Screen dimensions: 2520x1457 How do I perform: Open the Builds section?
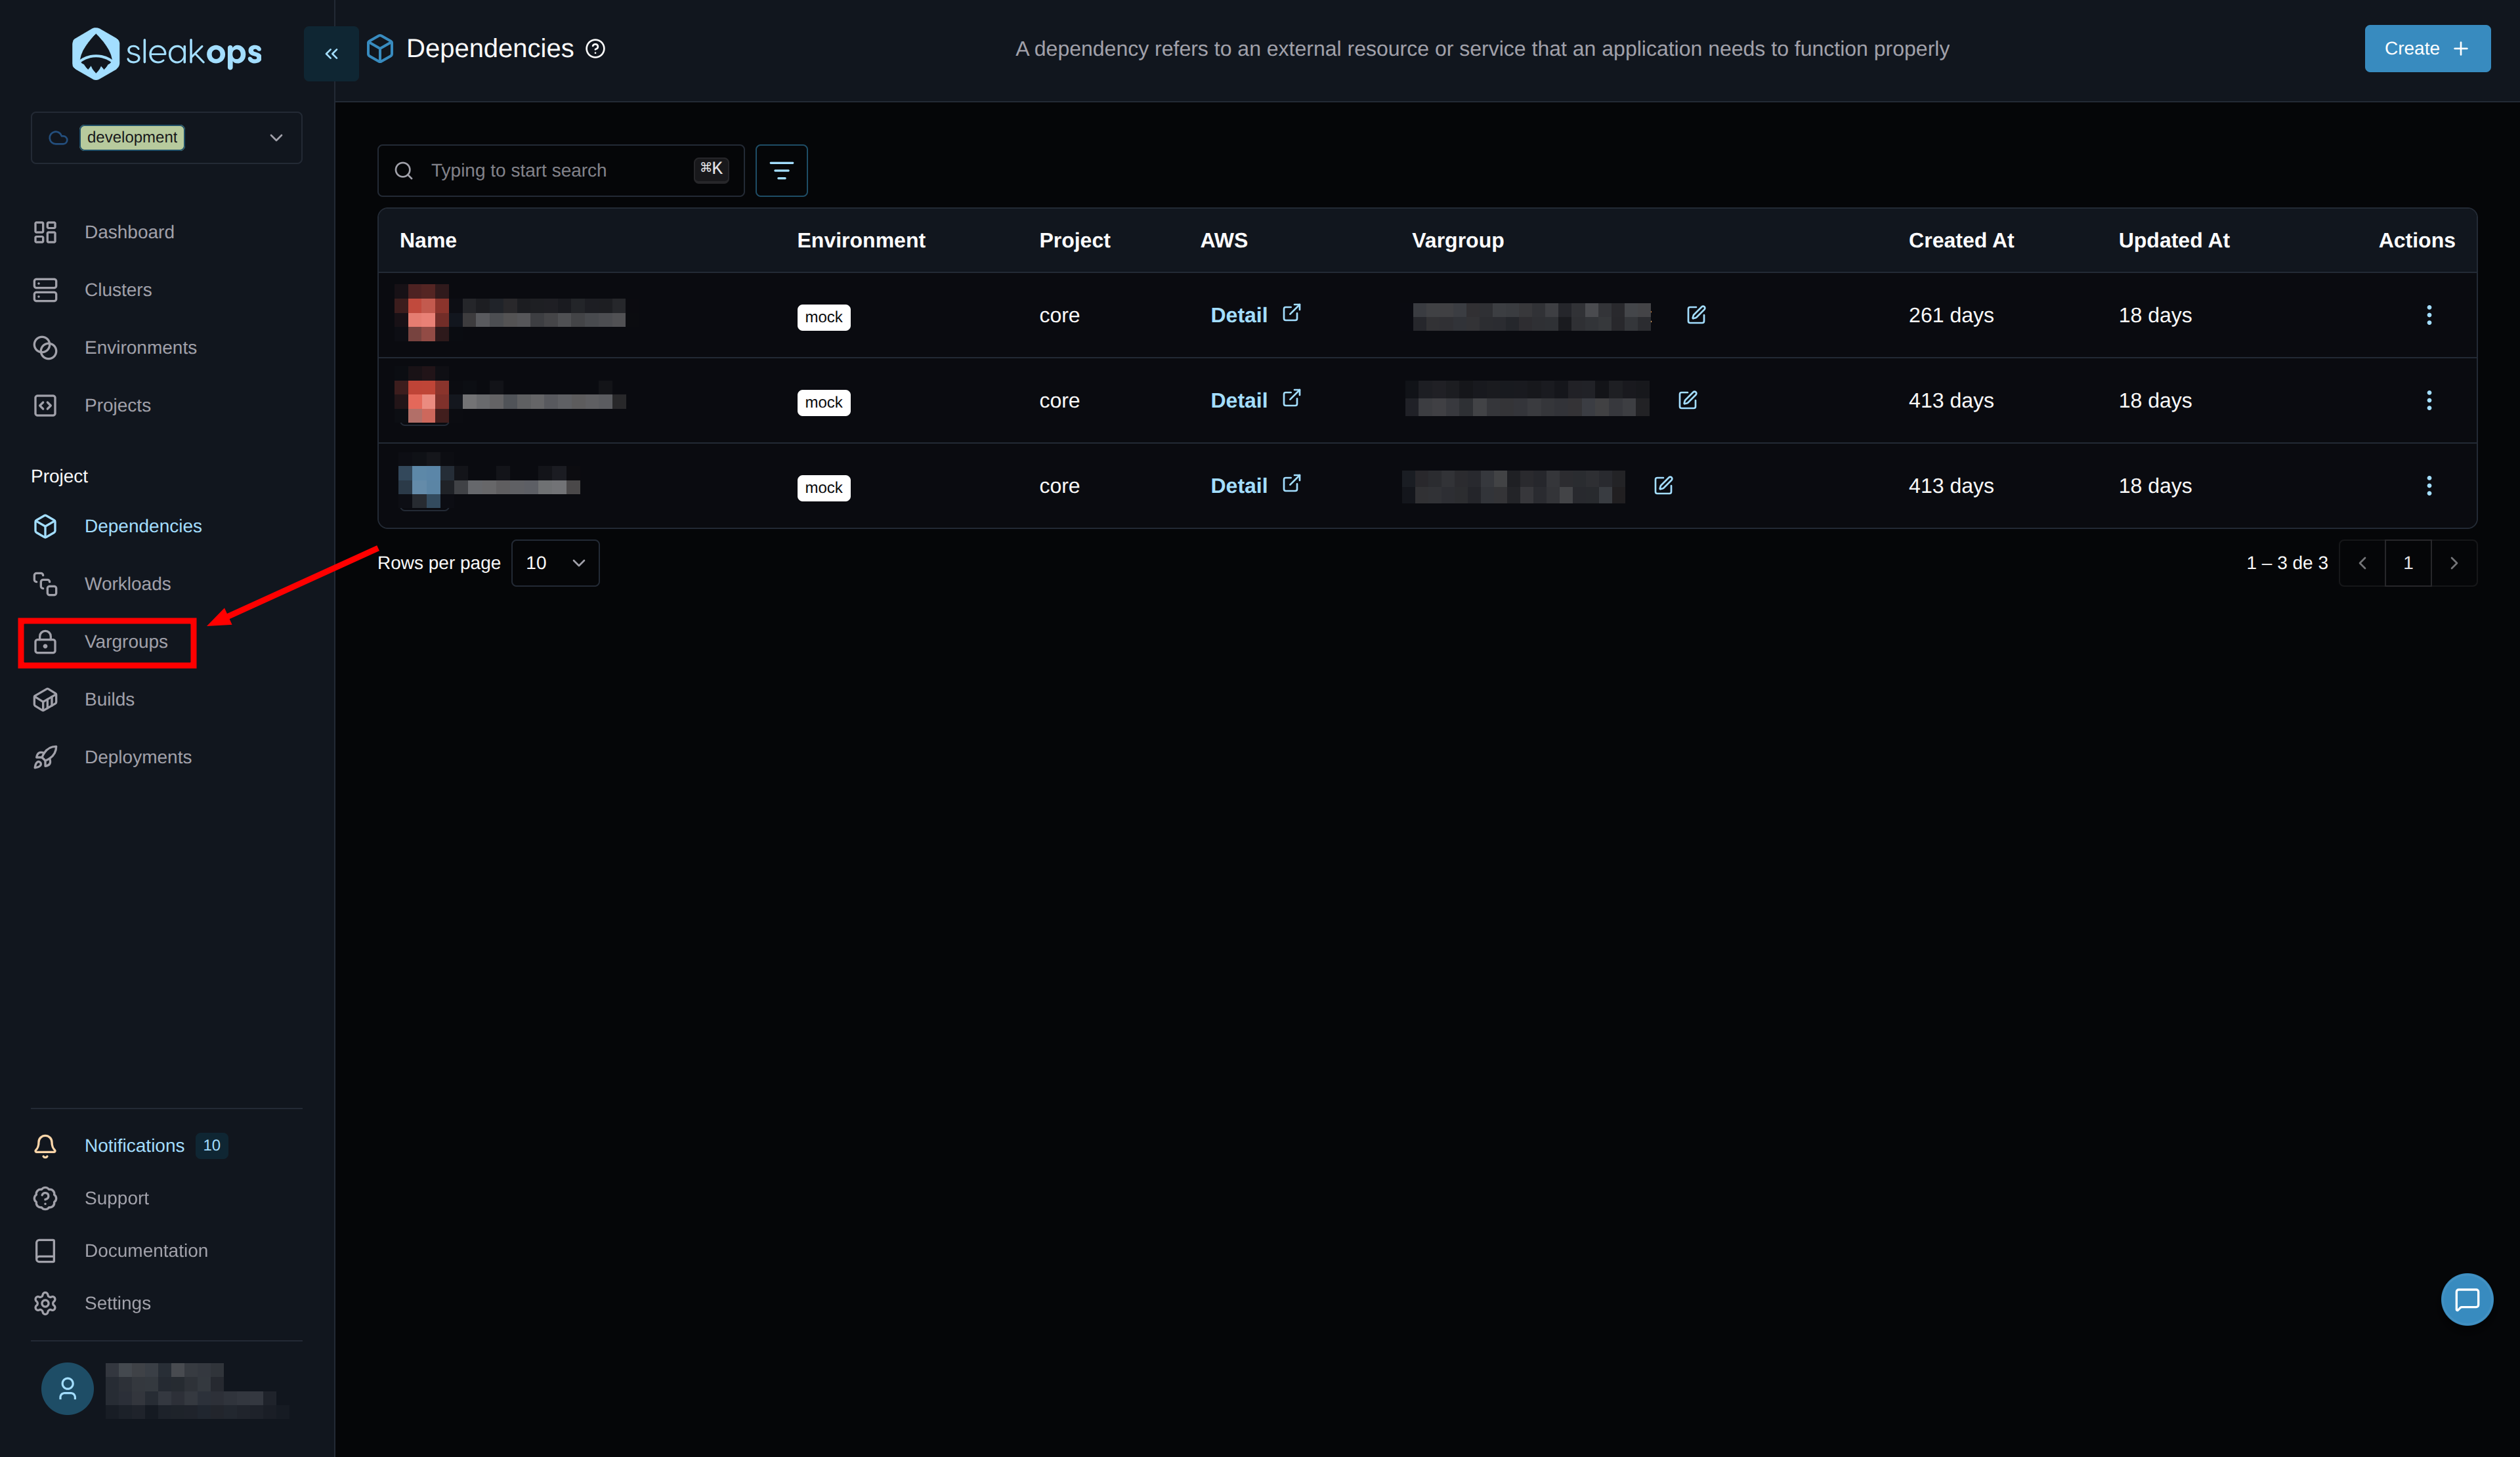[x=109, y=698]
